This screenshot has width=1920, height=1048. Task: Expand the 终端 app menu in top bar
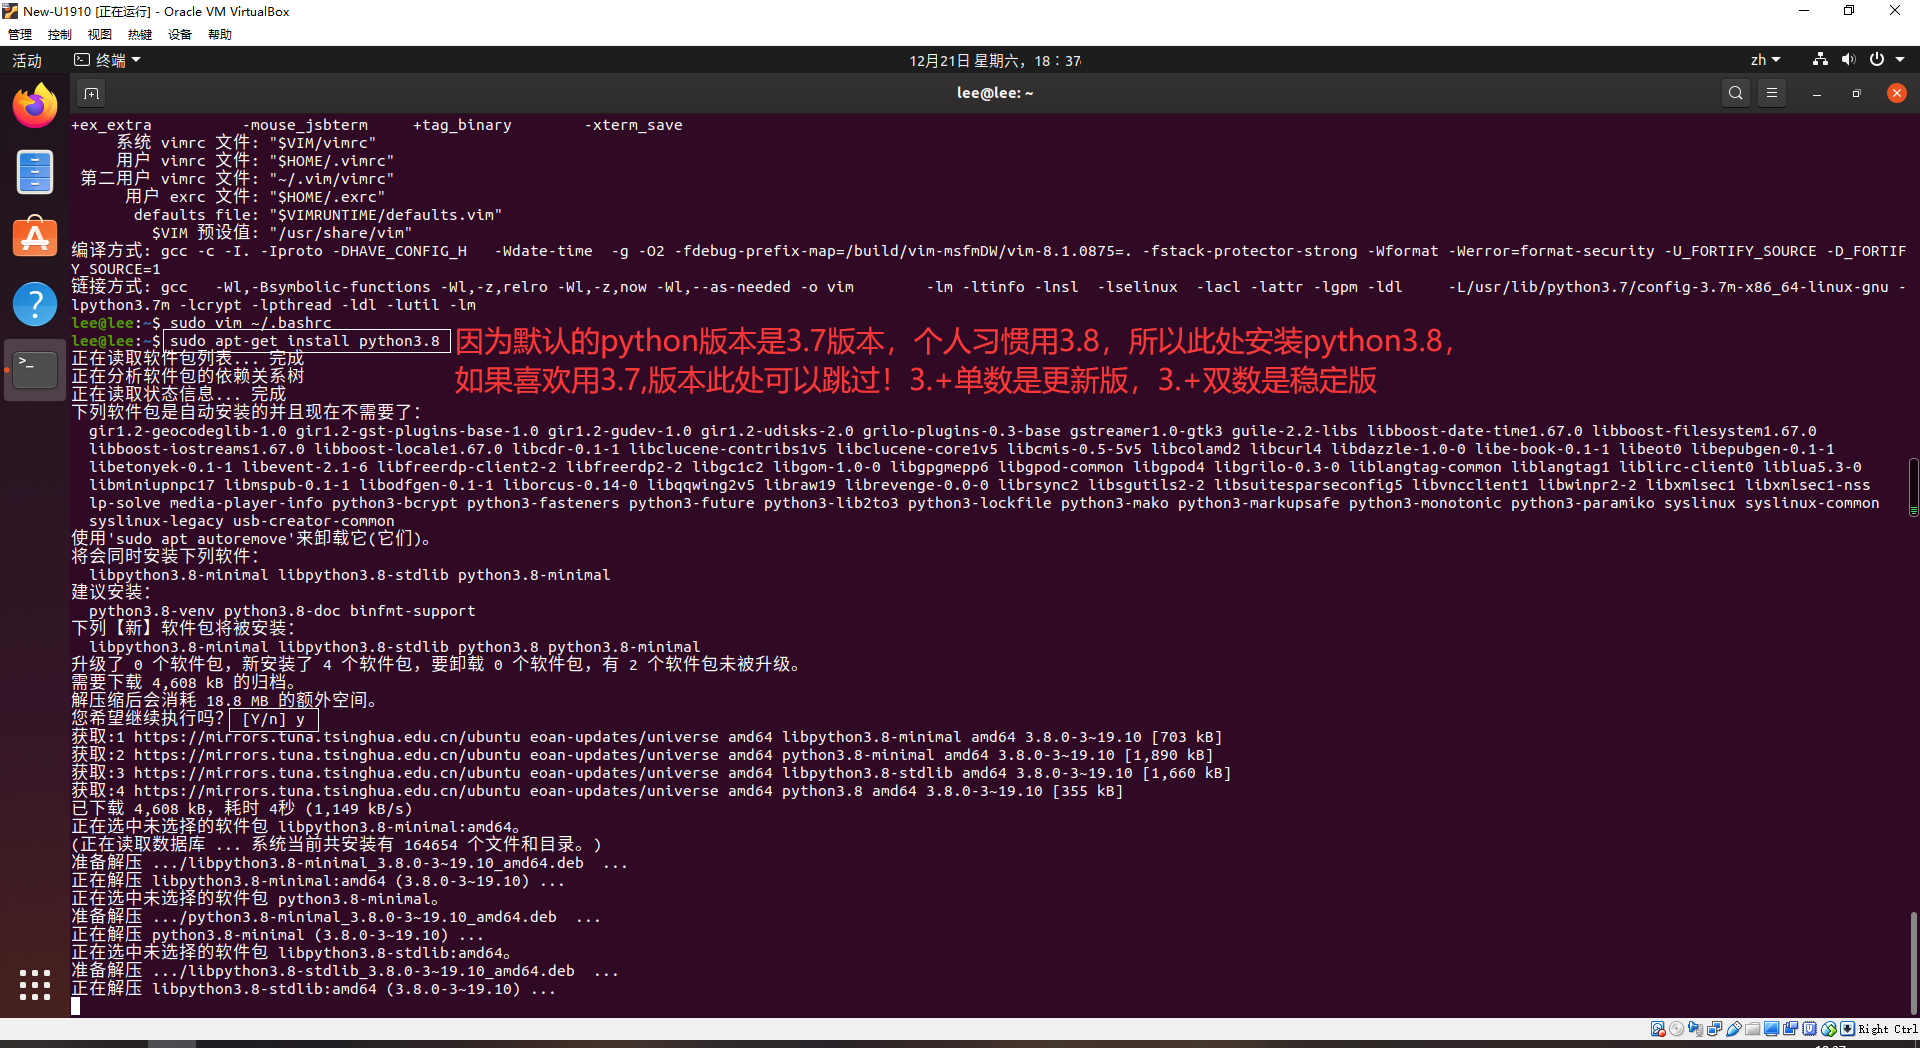pyautogui.click(x=108, y=60)
